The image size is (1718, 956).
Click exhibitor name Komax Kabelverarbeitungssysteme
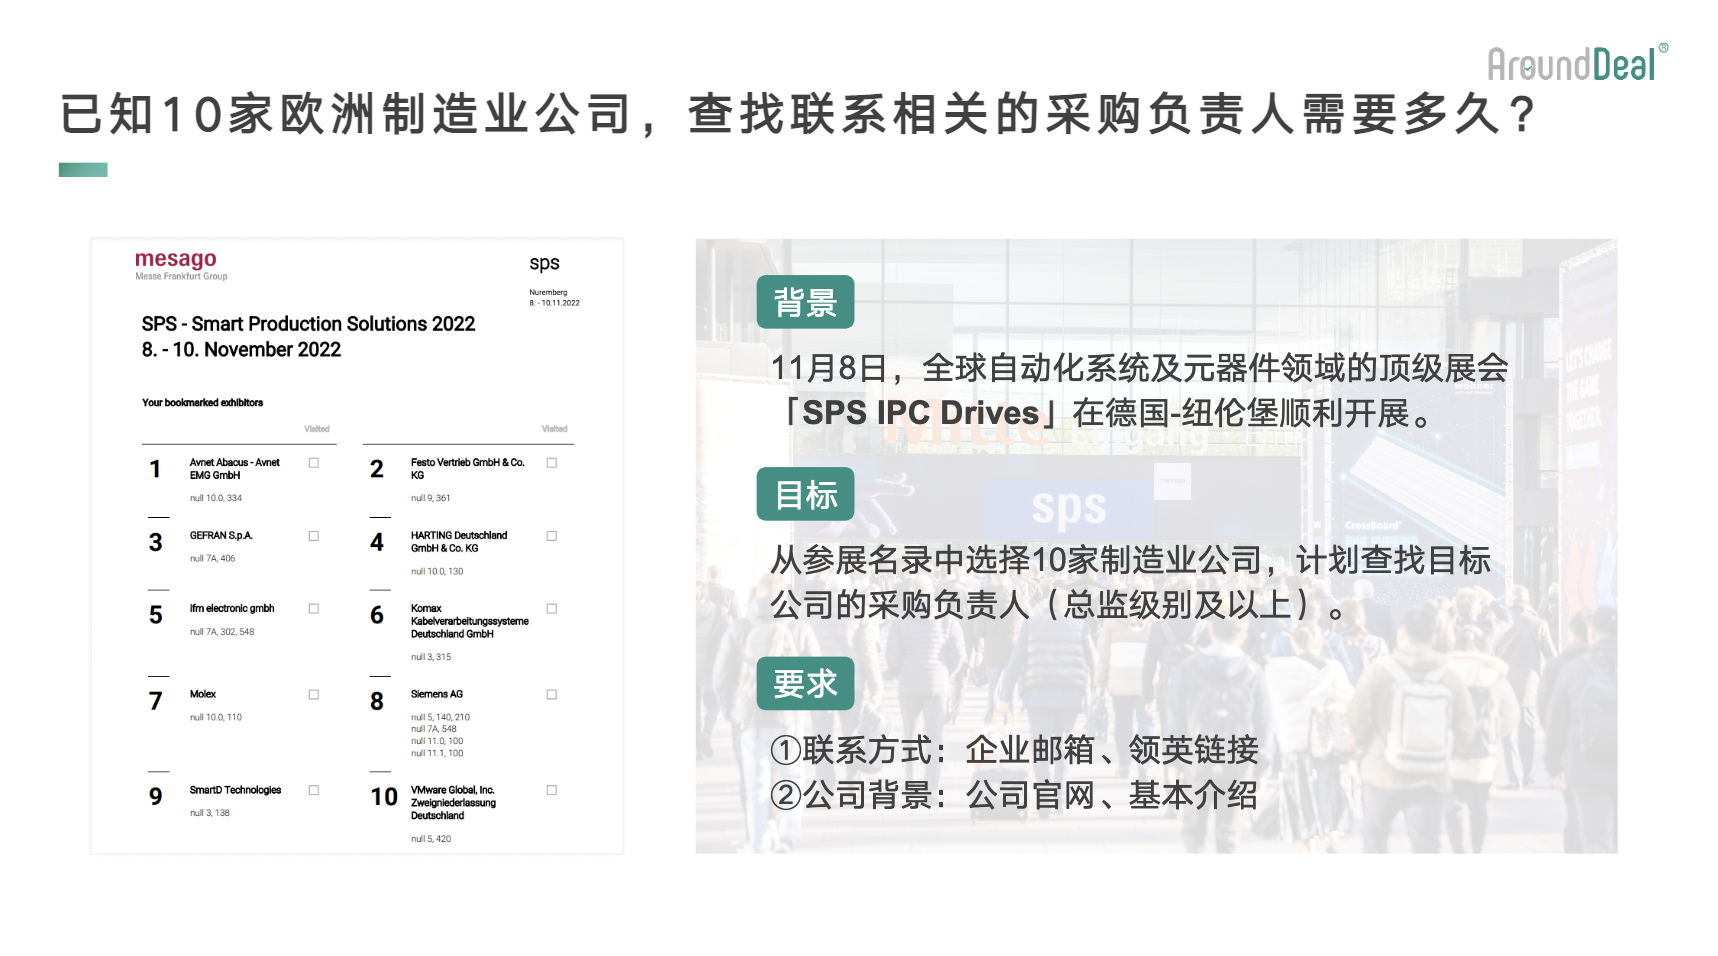click(469, 621)
